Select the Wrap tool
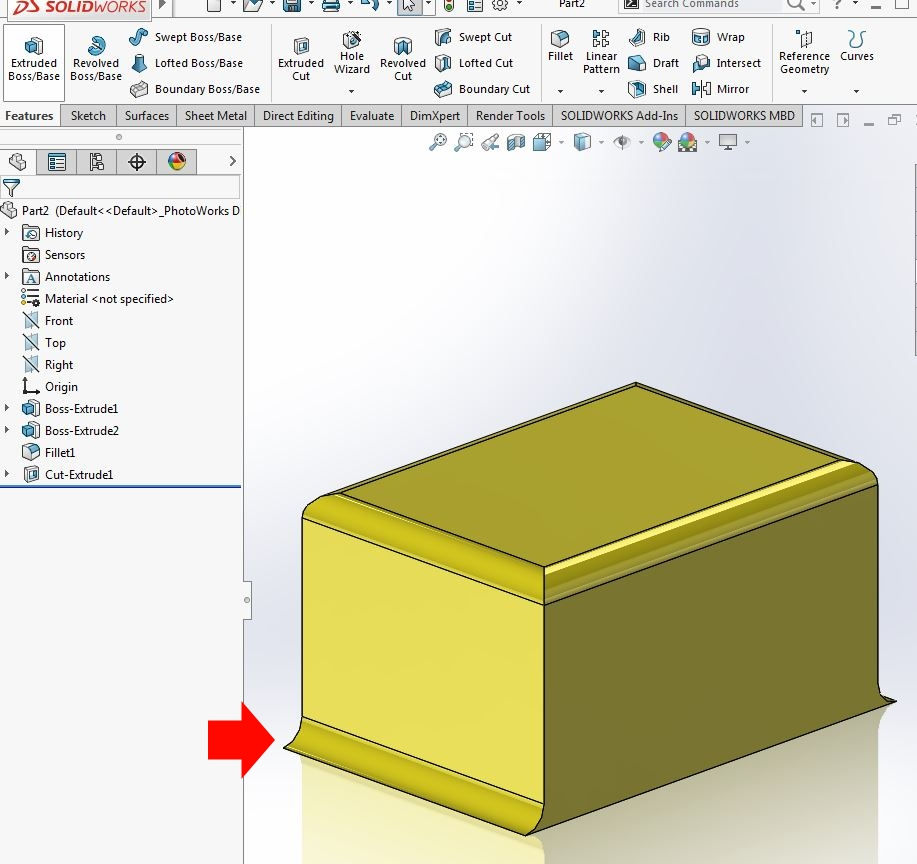Image resolution: width=917 pixels, height=864 pixels. [x=718, y=37]
